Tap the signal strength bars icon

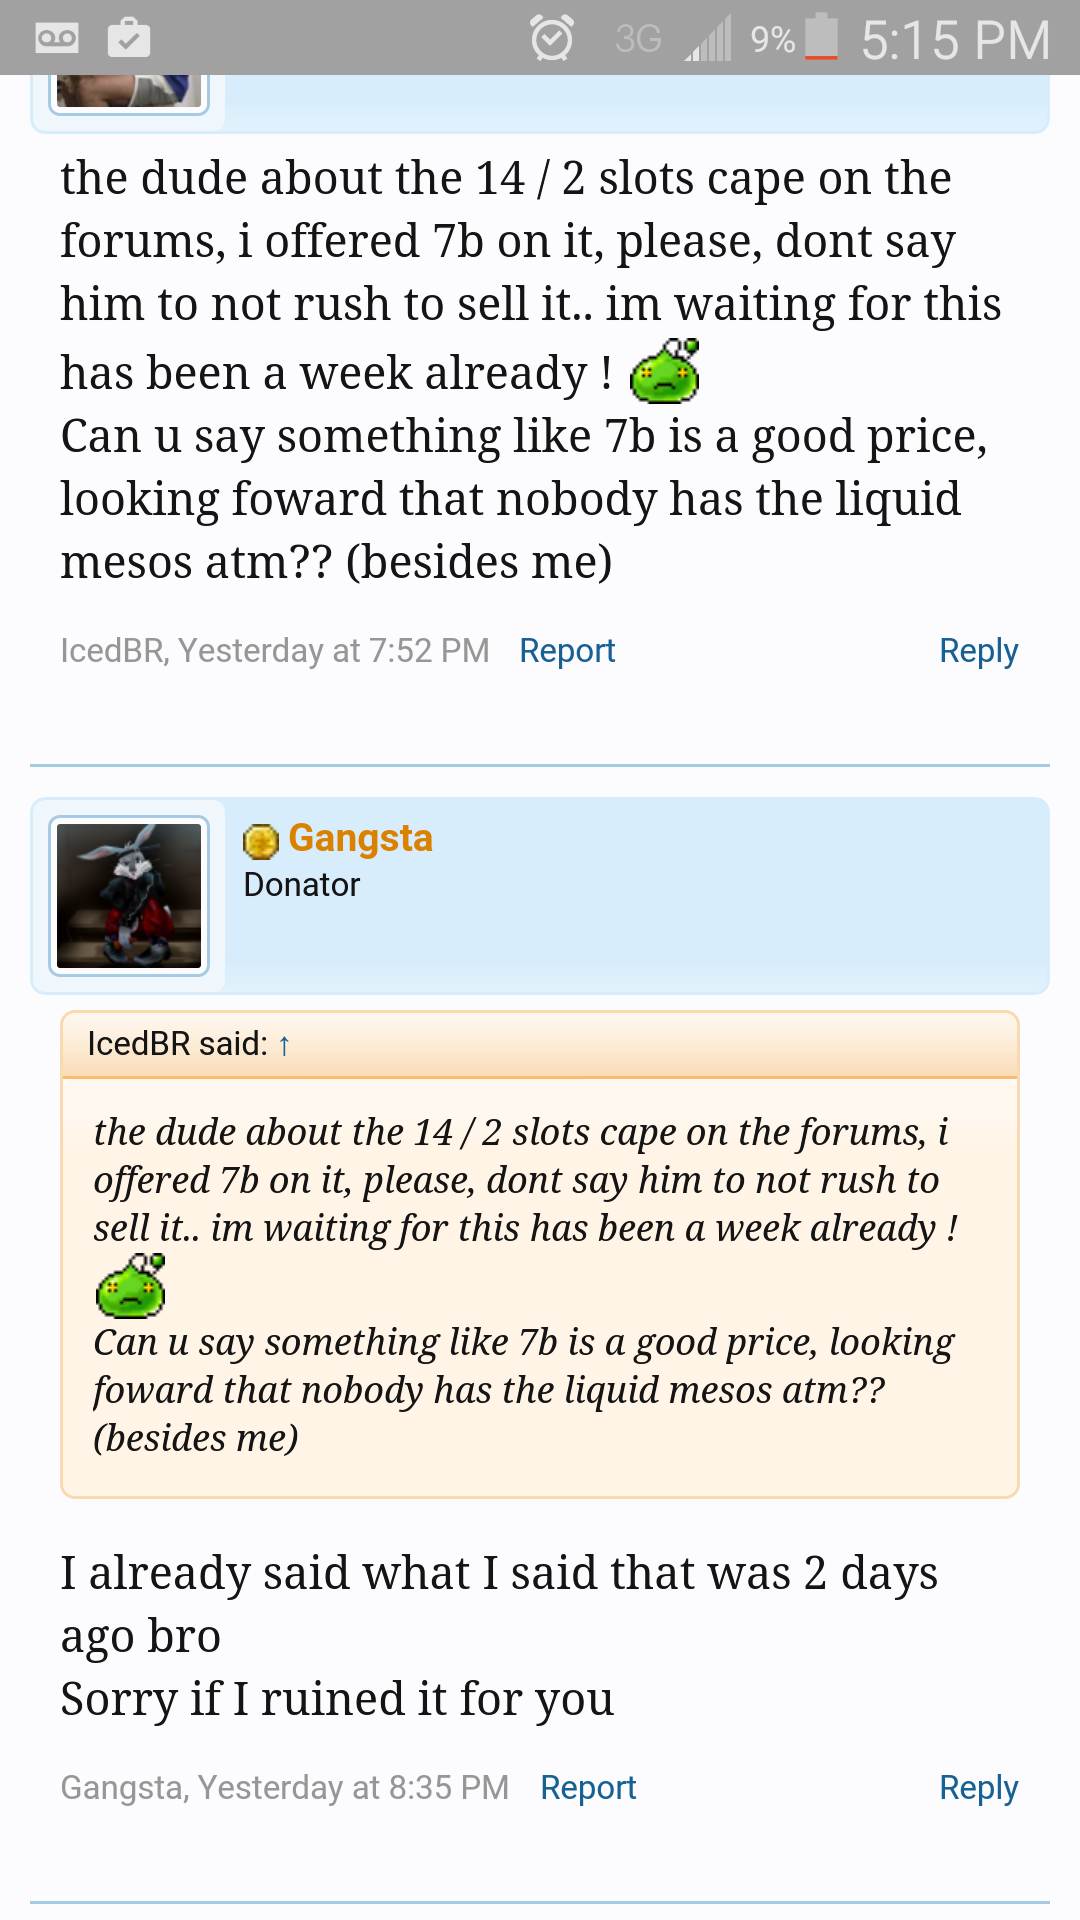click(x=709, y=39)
